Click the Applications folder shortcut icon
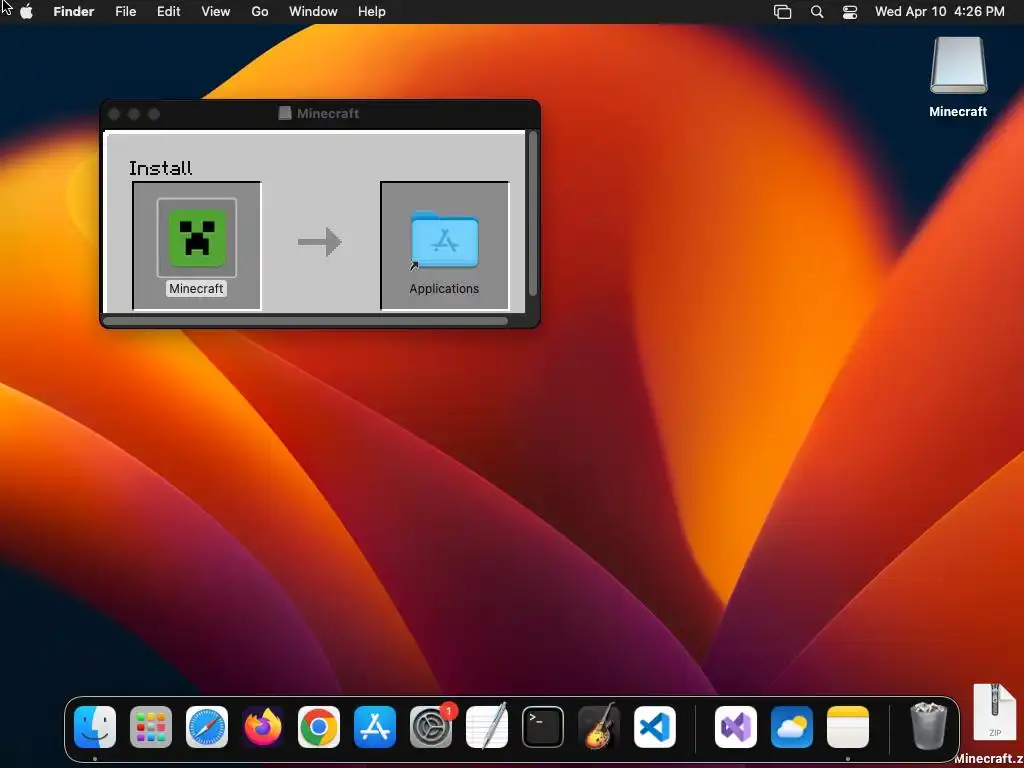This screenshot has width=1024, height=768. pos(445,240)
